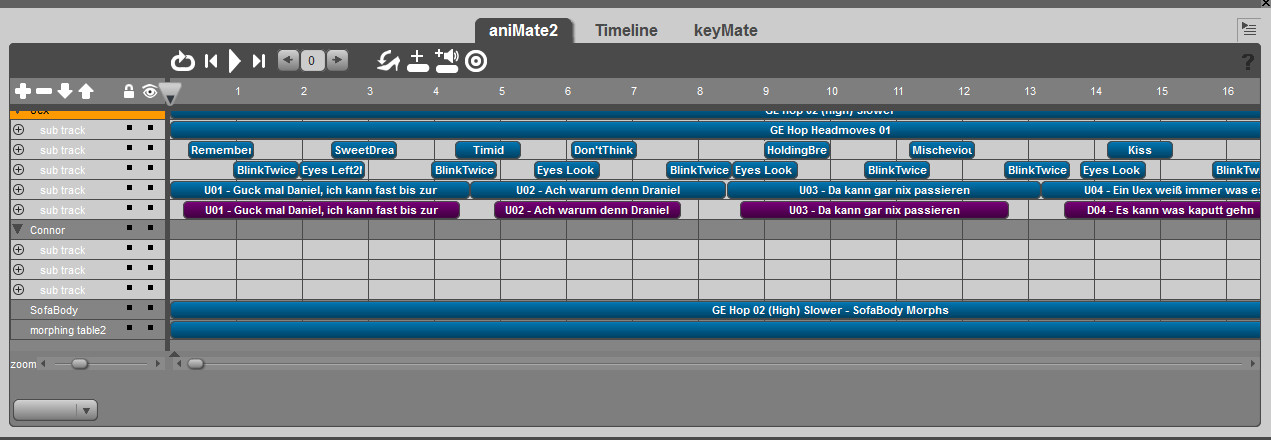The height and width of the screenshot is (440, 1271).
Task: Collapse the Connor track group
Action: [x=18, y=230]
